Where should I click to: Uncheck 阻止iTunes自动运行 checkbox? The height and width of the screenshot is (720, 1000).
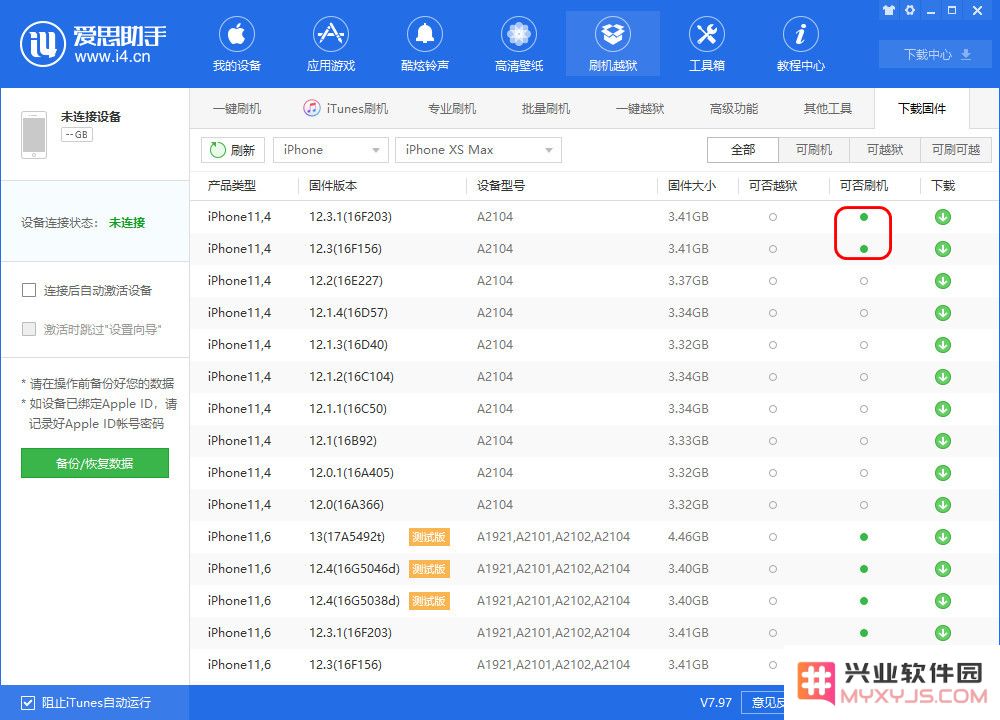(27, 703)
